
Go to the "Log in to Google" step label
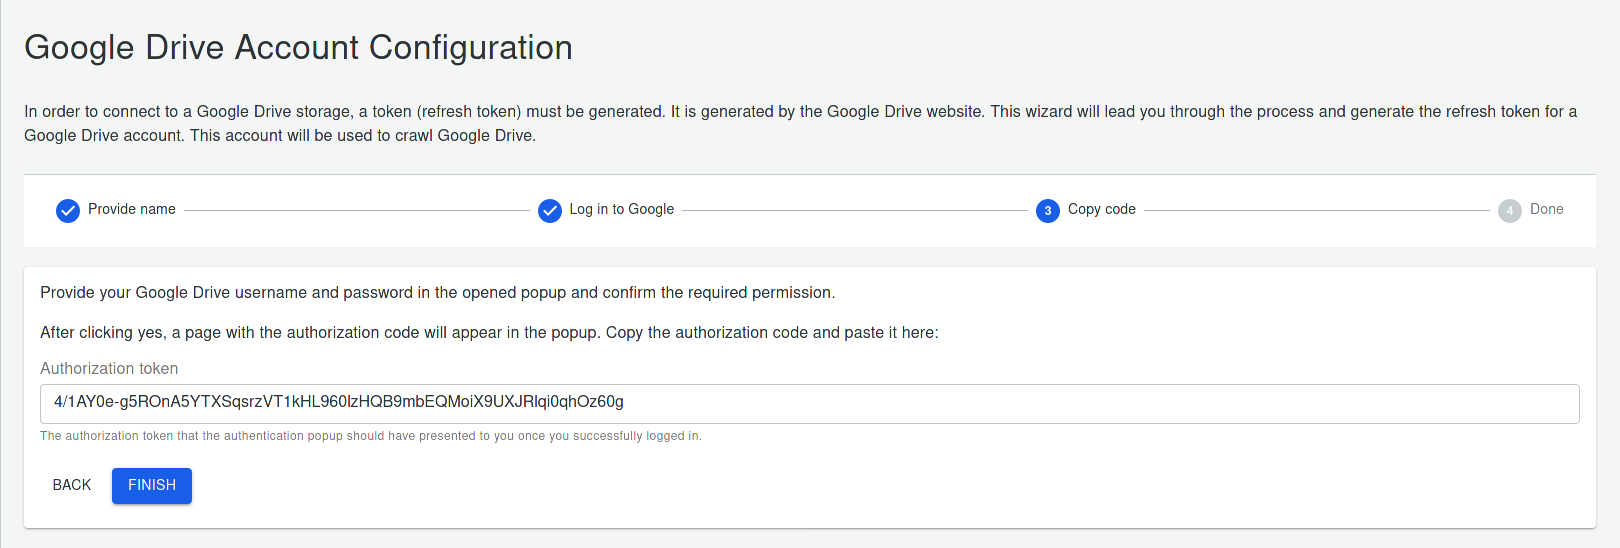coord(622,209)
